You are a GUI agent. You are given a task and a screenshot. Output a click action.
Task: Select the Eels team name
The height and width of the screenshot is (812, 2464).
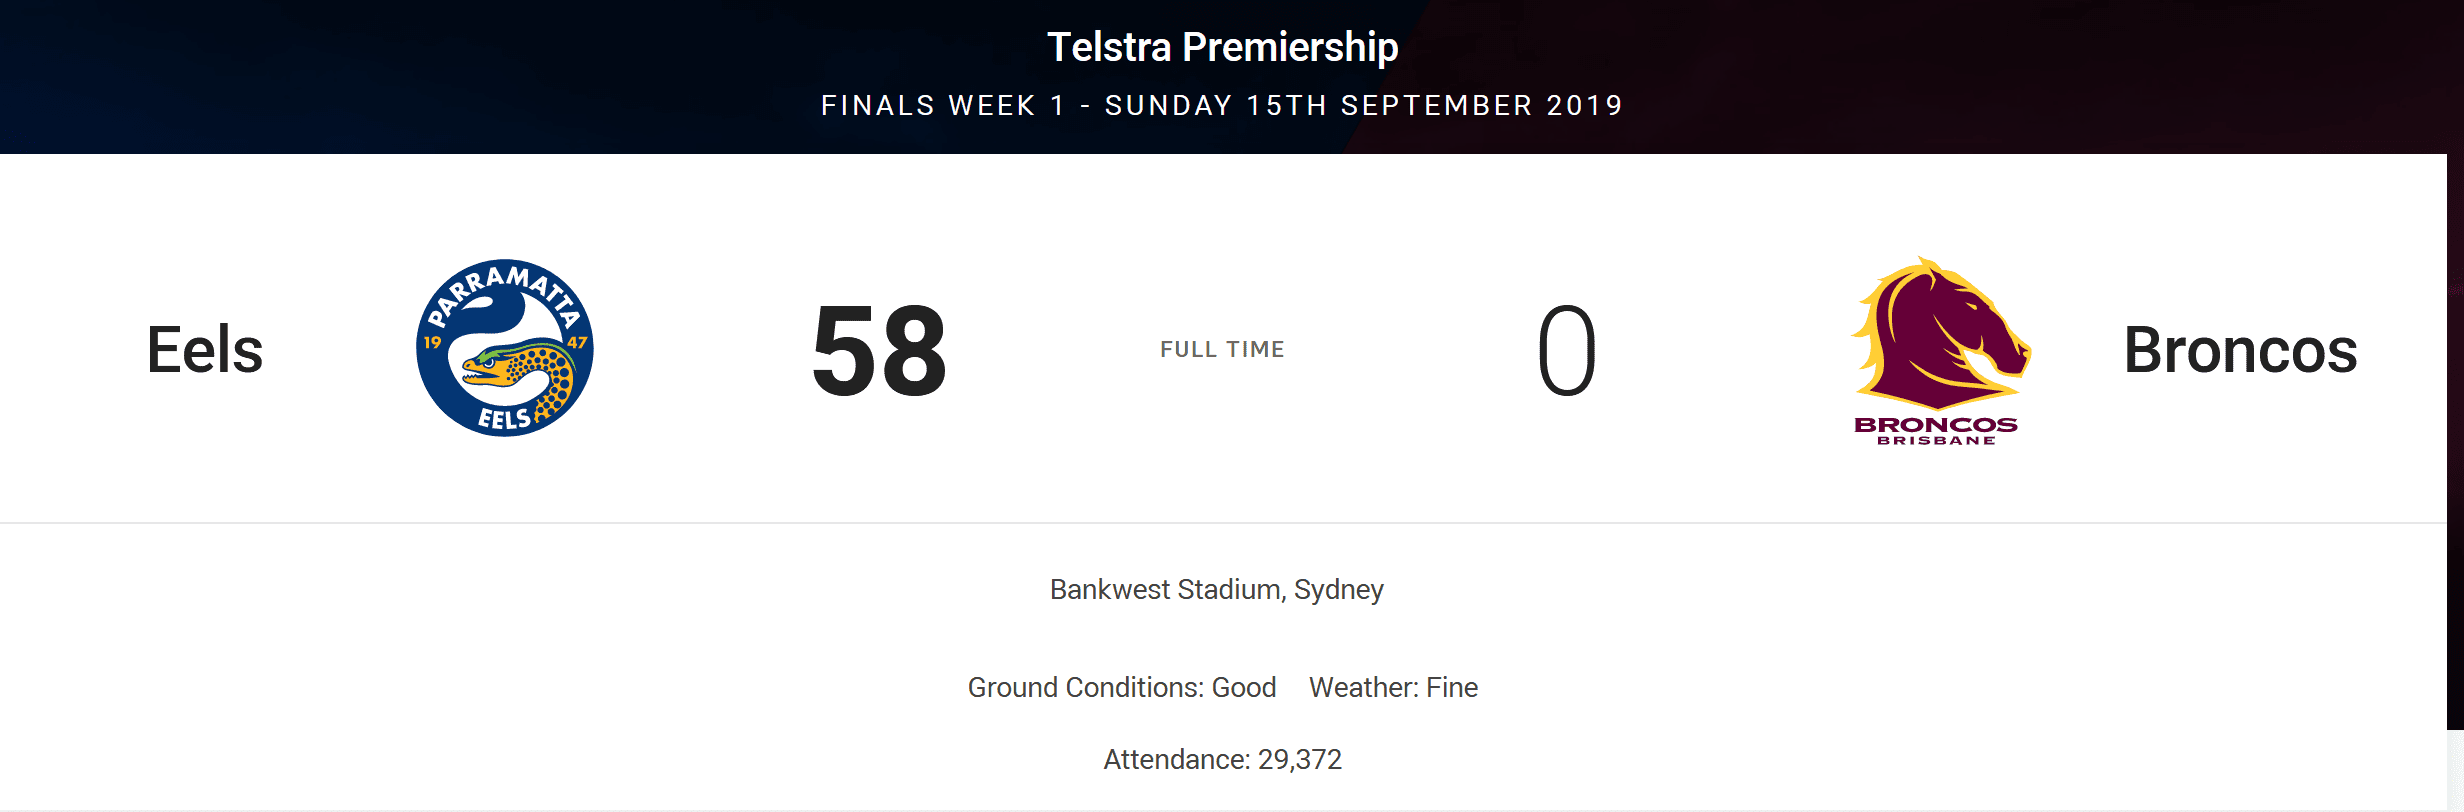click(205, 350)
